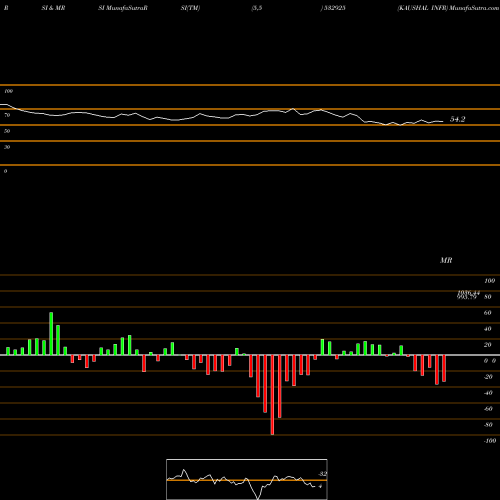Click the KAUSHAL INFR MunafaSutra.com title text
Viewport: 500px width, 500px height.
[x=448, y=8]
